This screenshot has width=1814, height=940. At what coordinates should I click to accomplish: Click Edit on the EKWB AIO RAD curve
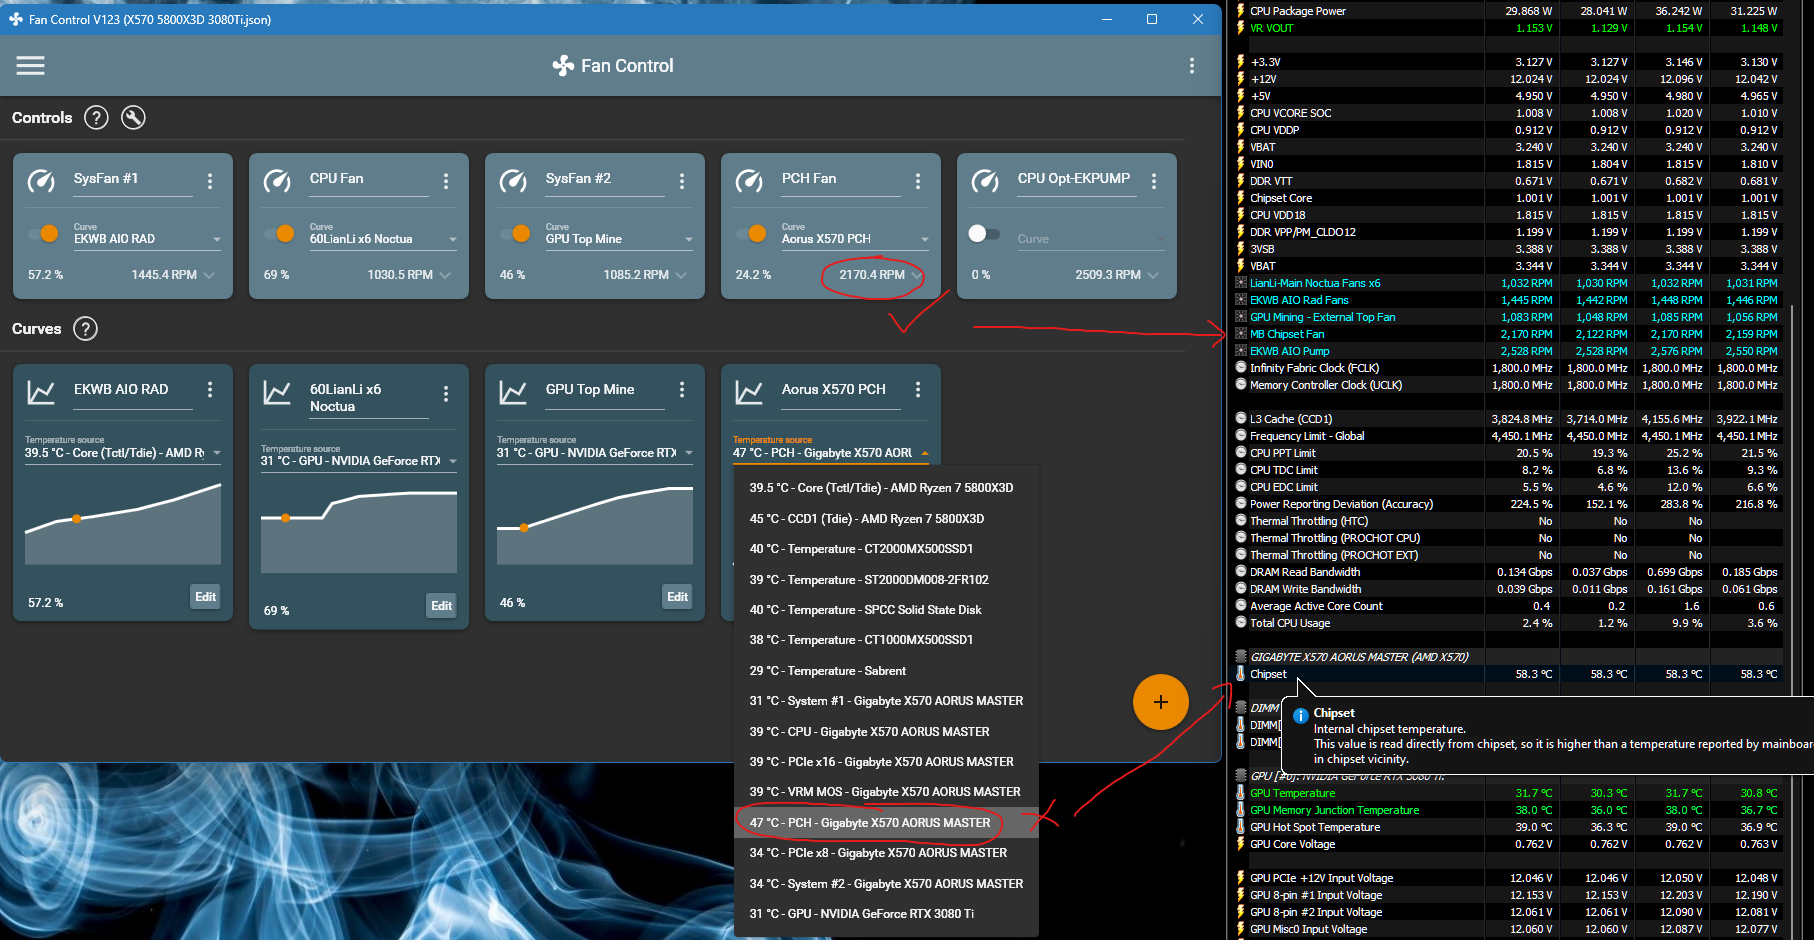205,597
